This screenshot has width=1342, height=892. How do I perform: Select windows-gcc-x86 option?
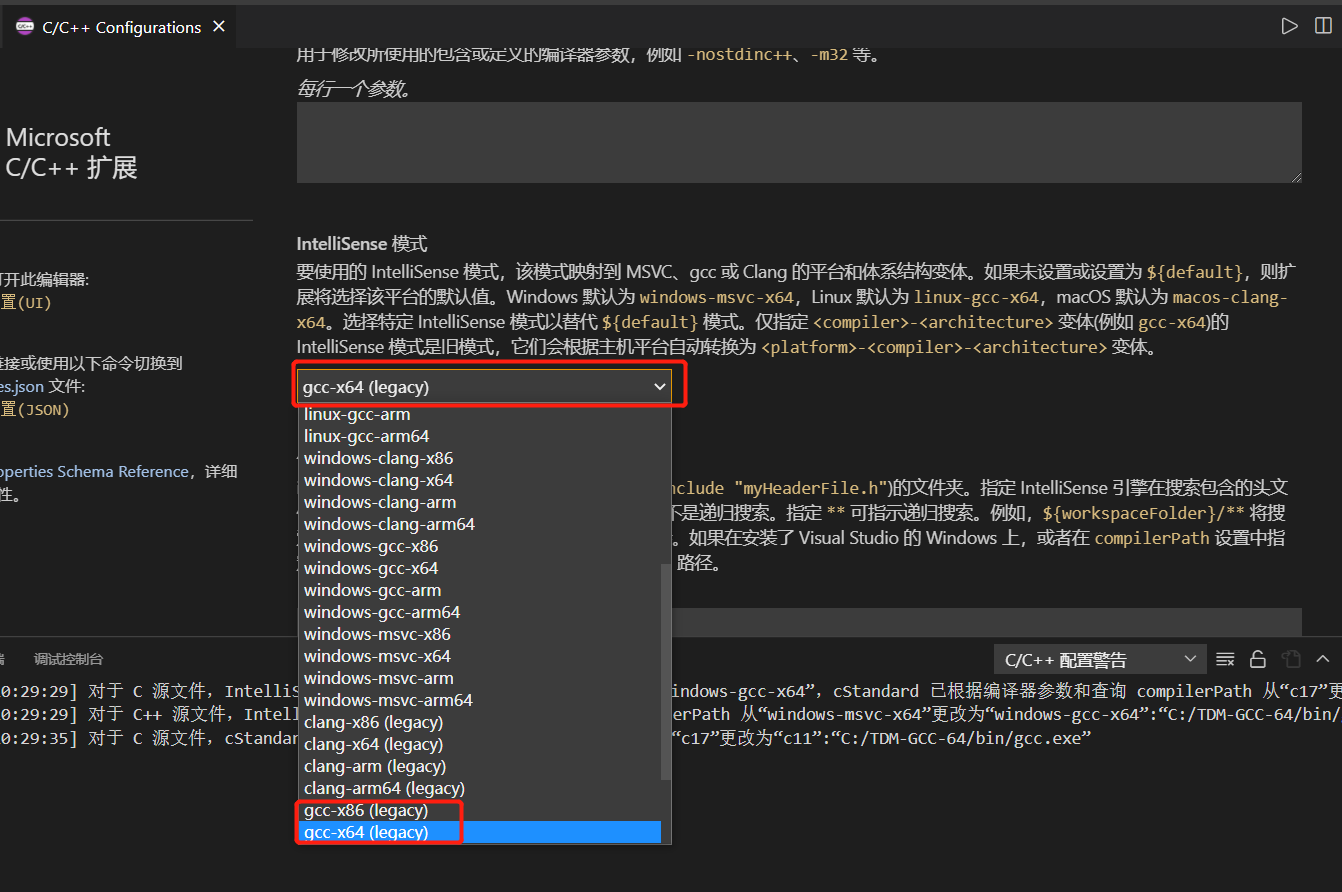point(480,546)
